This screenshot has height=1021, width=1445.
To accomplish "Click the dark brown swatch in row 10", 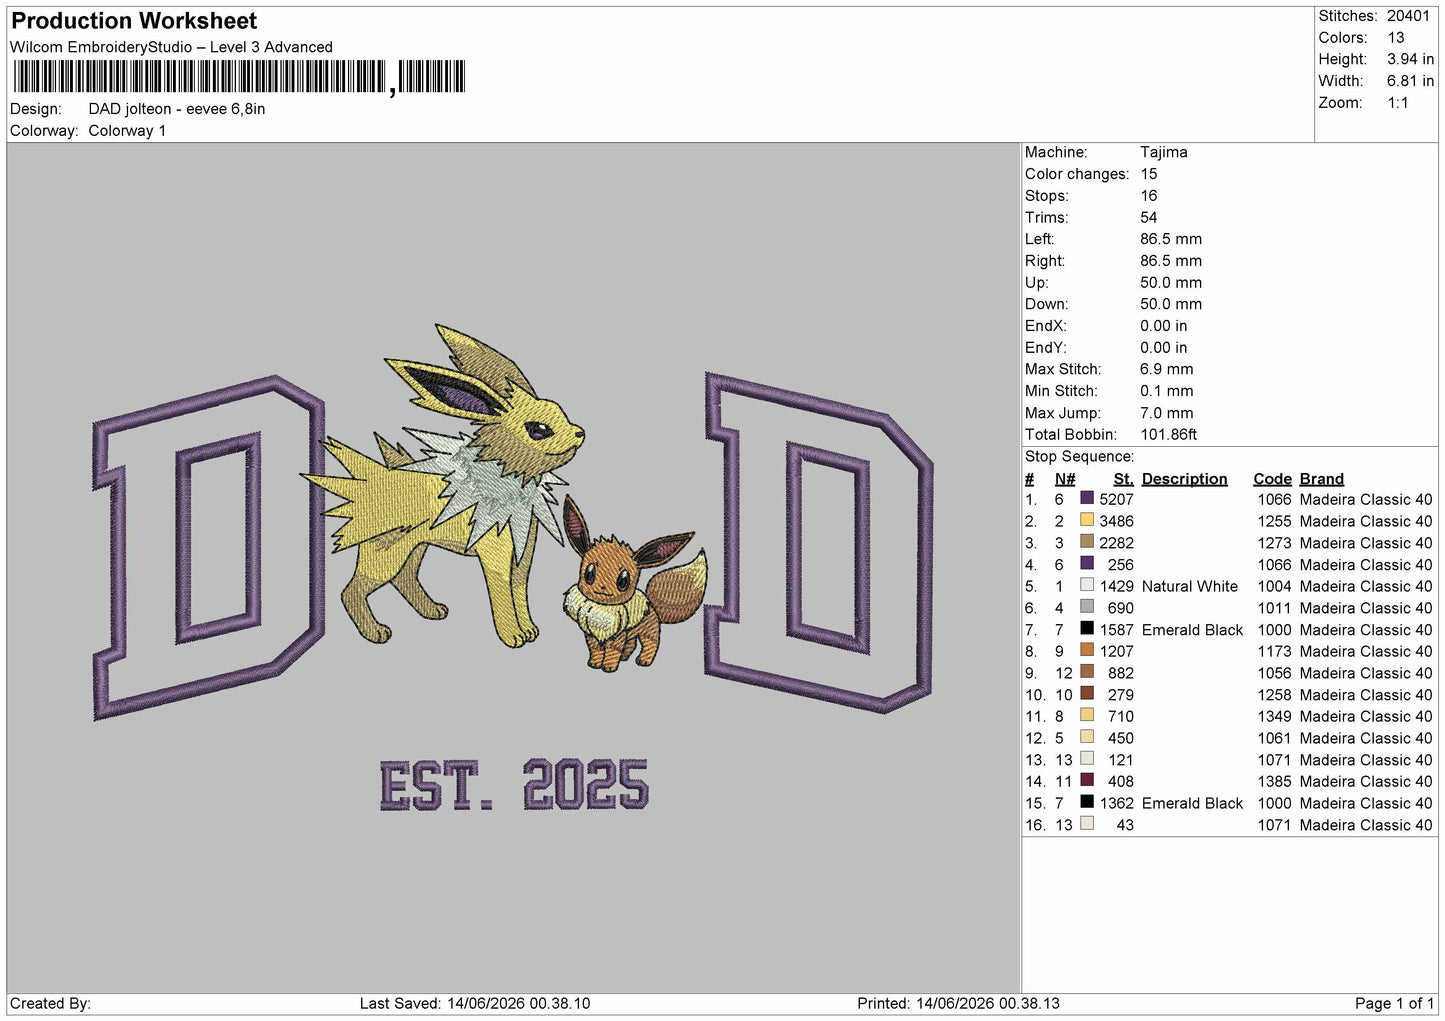I will click(x=1087, y=693).
